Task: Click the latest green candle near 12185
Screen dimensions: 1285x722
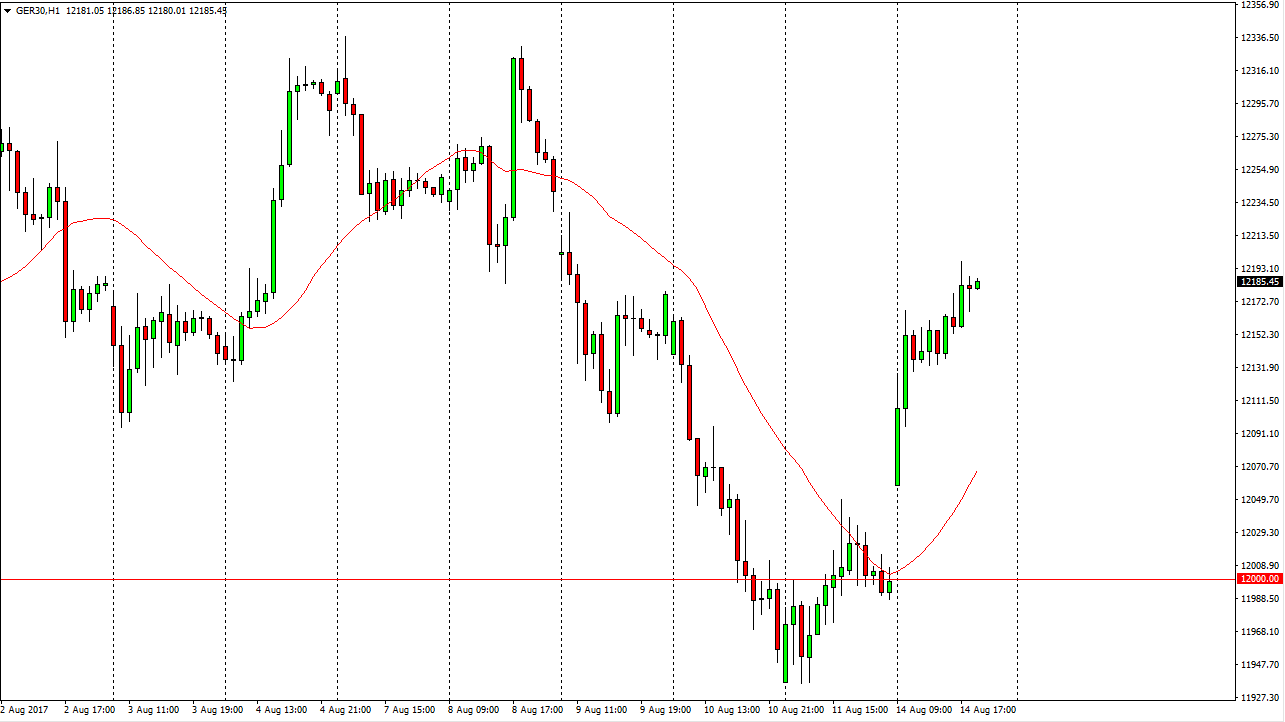Action: pos(977,285)
